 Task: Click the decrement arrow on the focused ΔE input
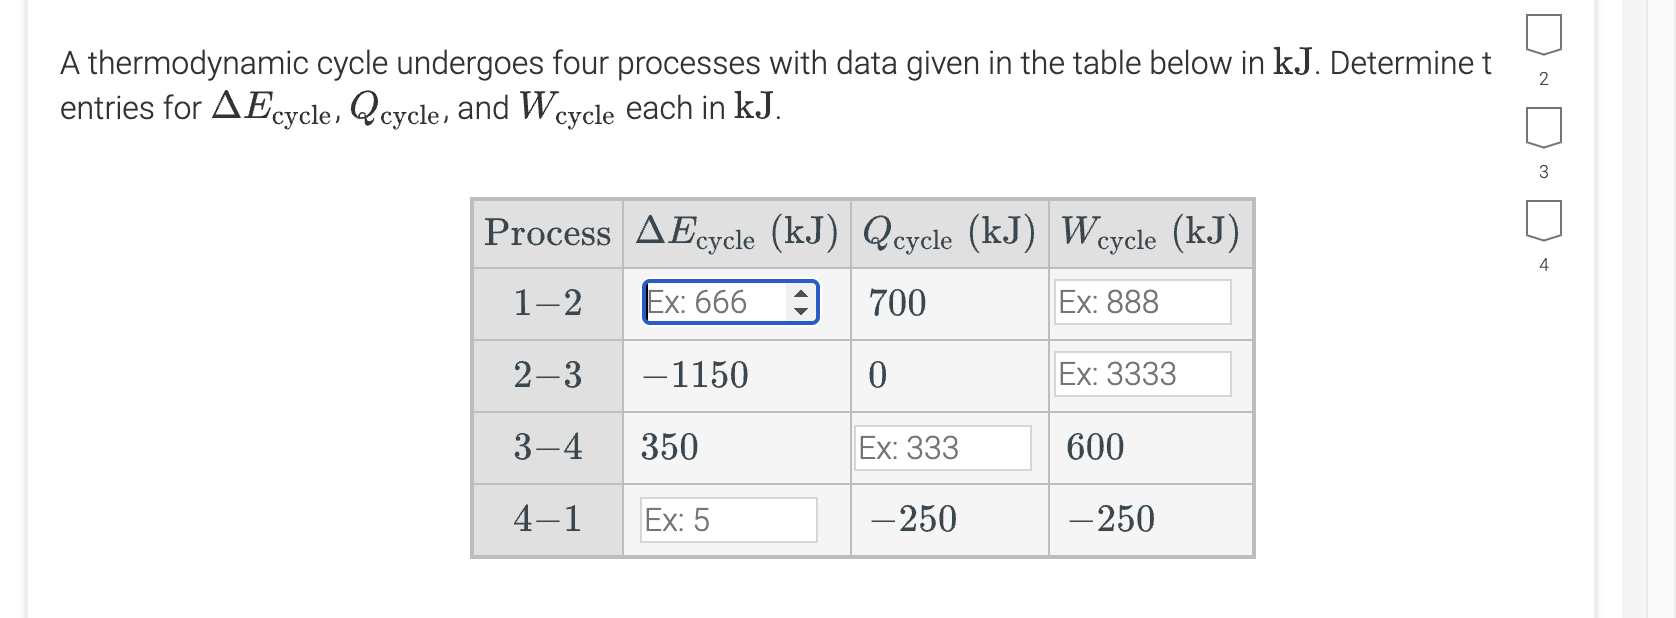800,310
